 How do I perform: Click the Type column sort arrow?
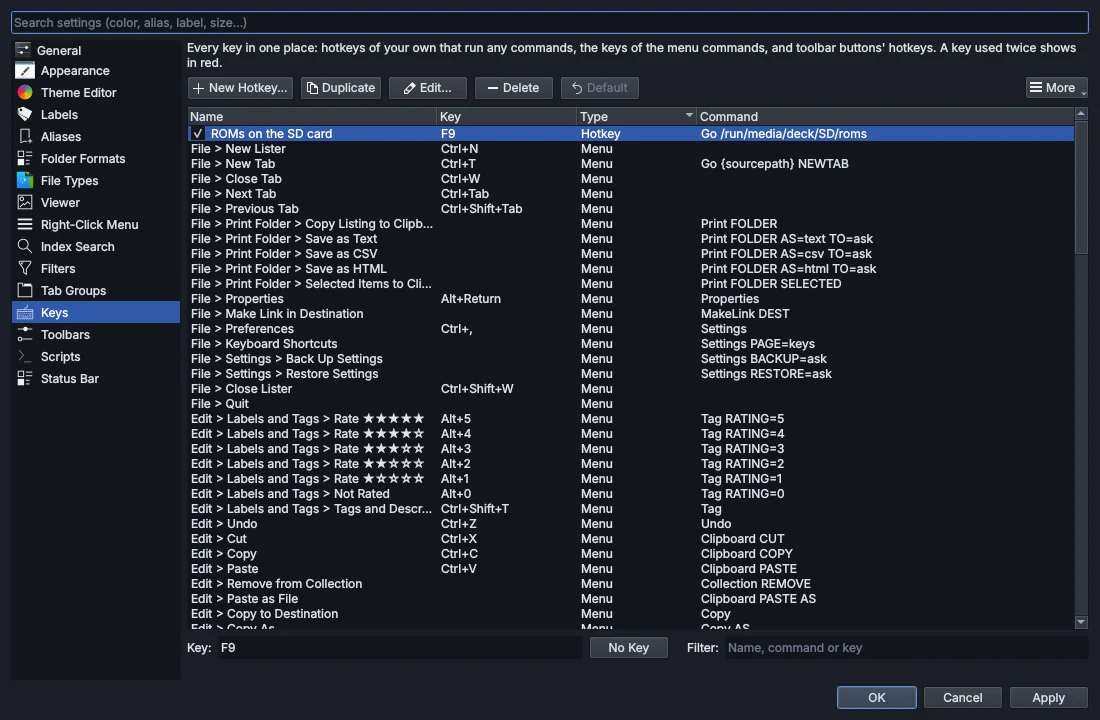pyautogui.click(x=689, y=115)
